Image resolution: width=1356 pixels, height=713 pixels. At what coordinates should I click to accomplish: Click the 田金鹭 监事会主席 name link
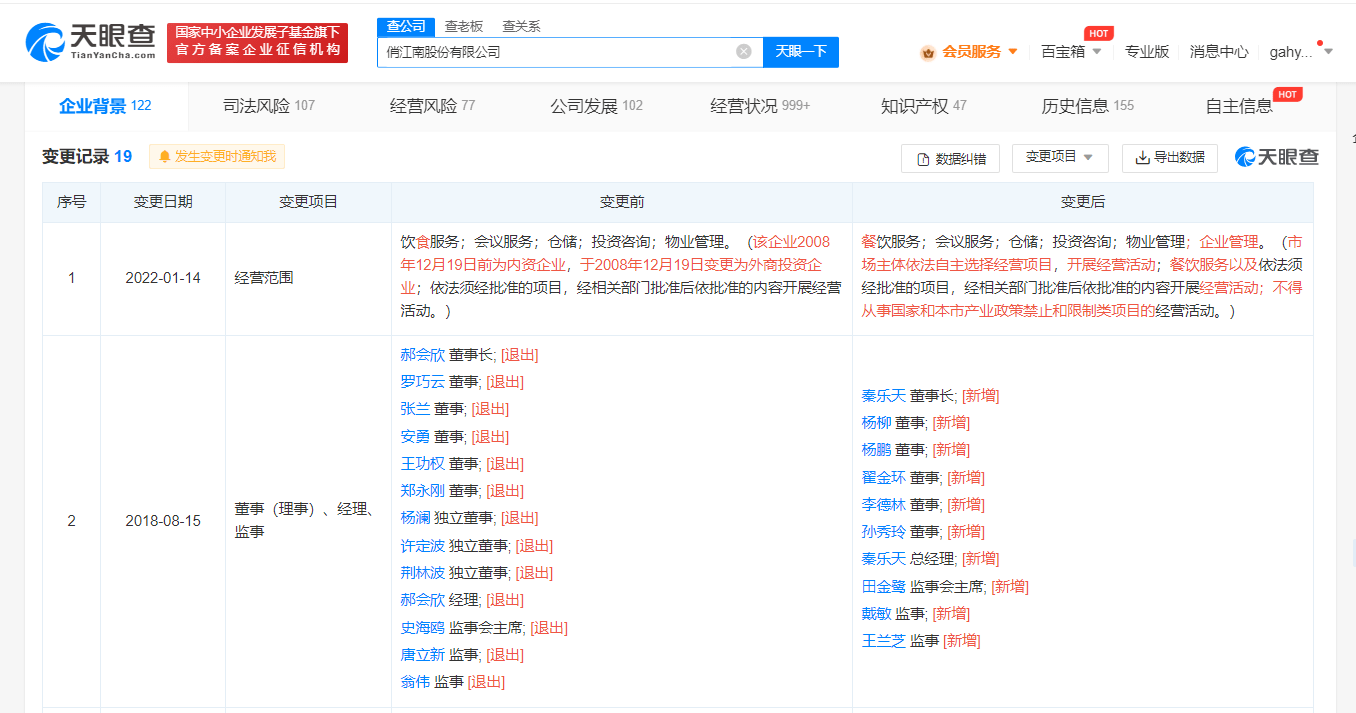click(x=883, y=587)
